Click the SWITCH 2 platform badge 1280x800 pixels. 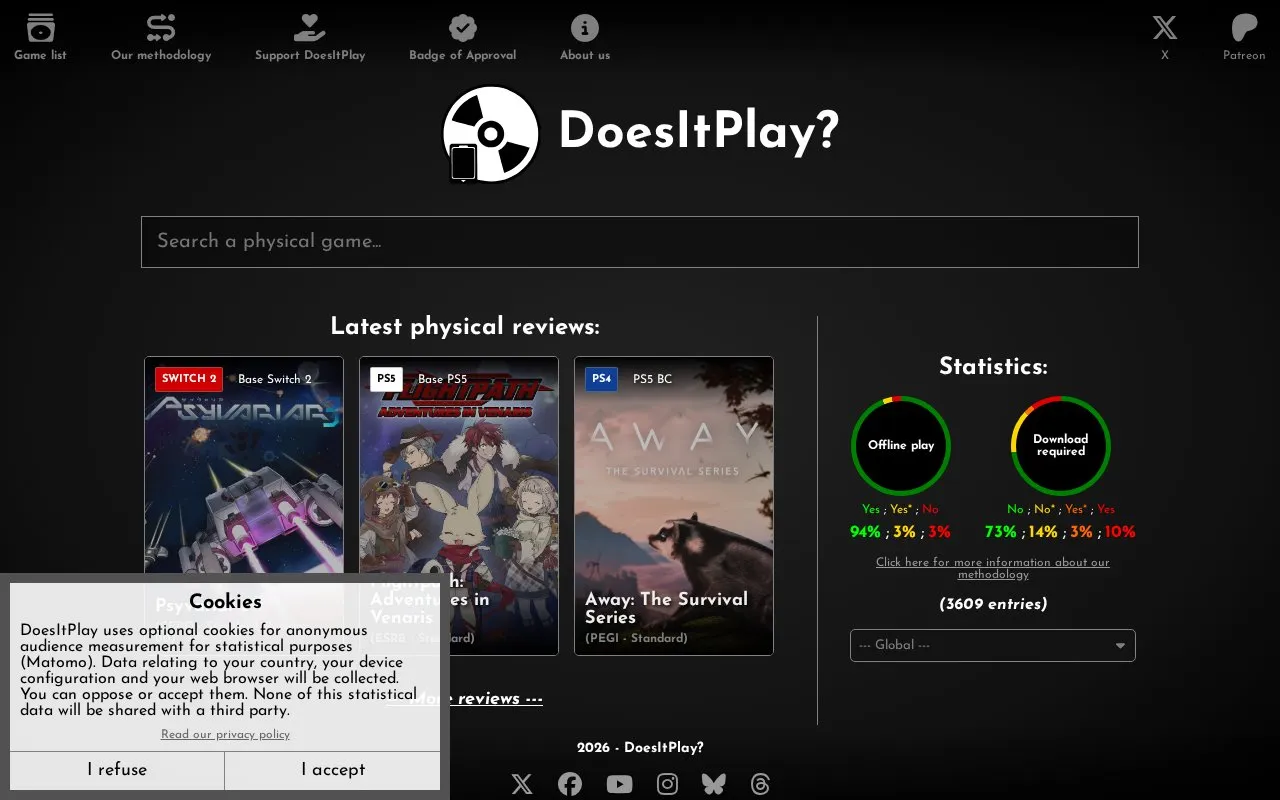click(189, 379)
